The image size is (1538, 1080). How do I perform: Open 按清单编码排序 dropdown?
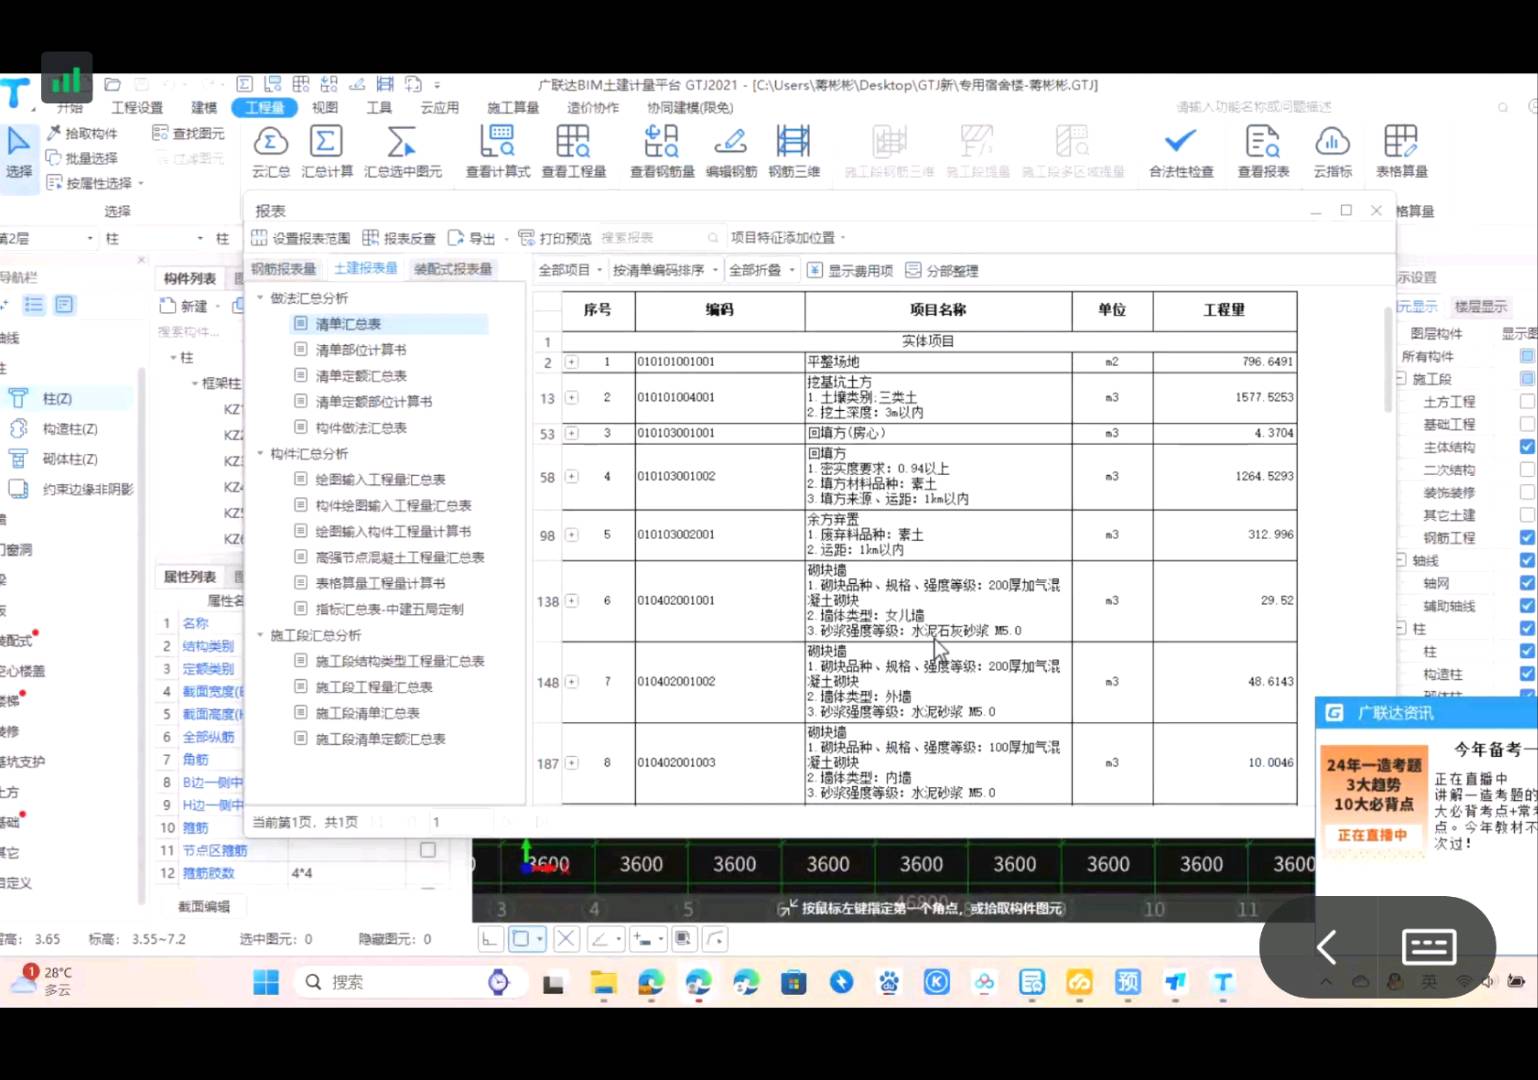click(x=666, y=270)
